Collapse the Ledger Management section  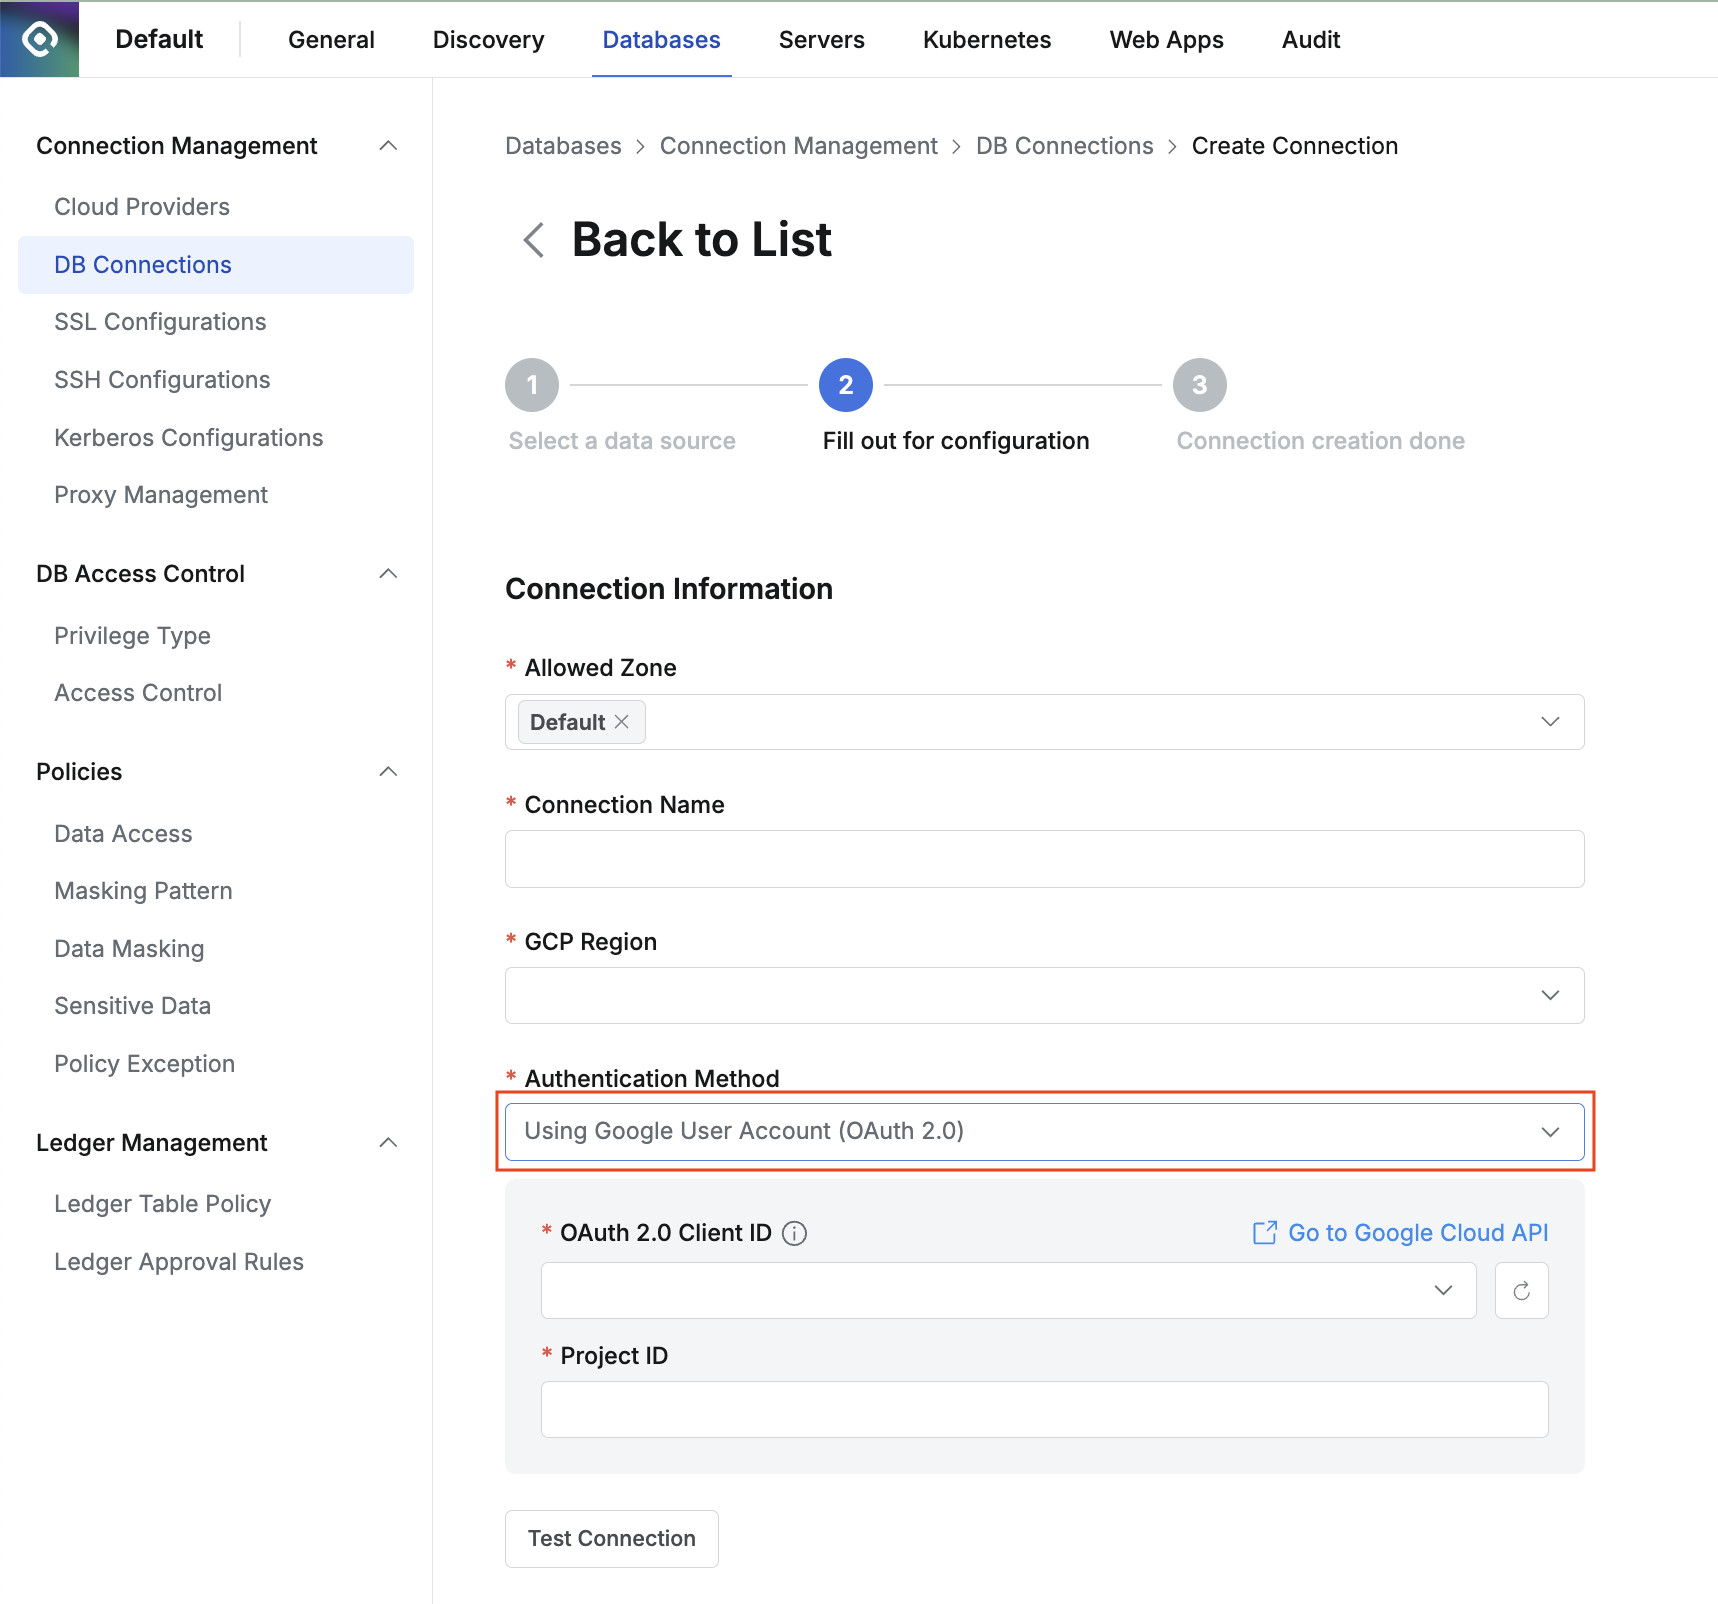pos(389,1142)
